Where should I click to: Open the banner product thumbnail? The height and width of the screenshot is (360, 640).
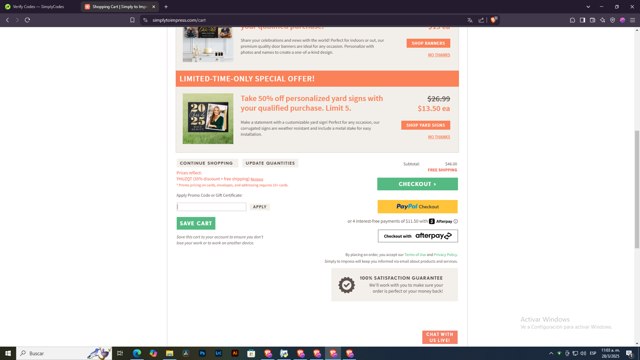click(208, 44)
